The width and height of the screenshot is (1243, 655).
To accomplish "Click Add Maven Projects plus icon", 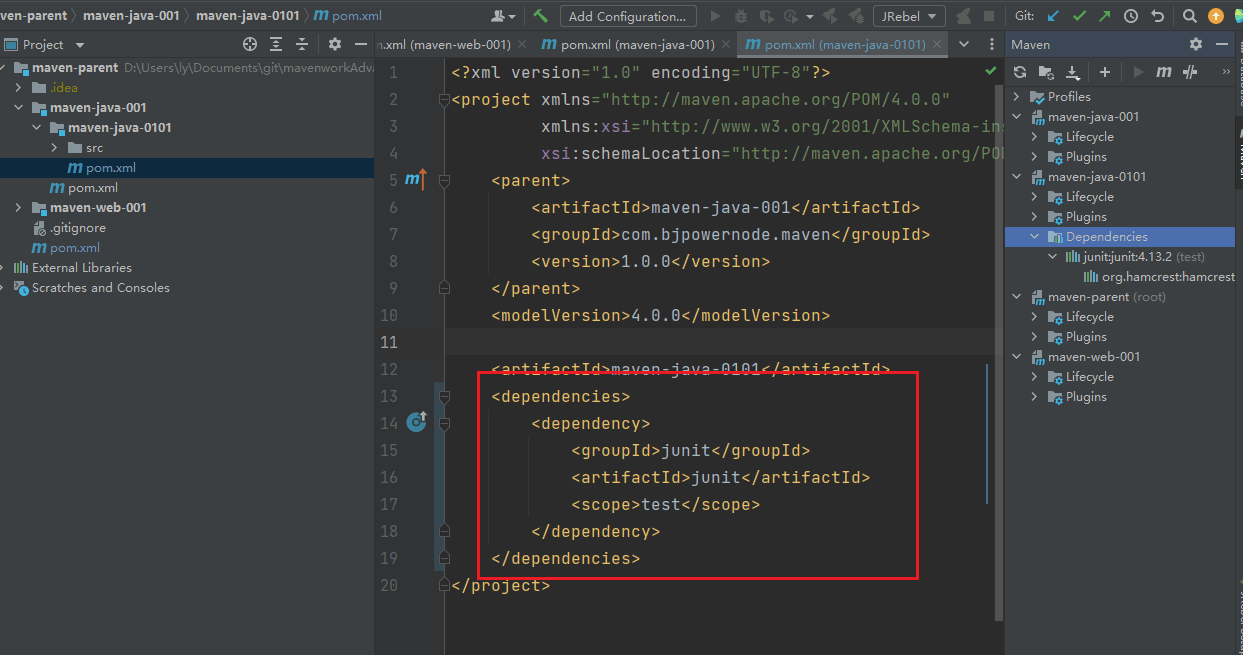I will tap(1105, 72).
